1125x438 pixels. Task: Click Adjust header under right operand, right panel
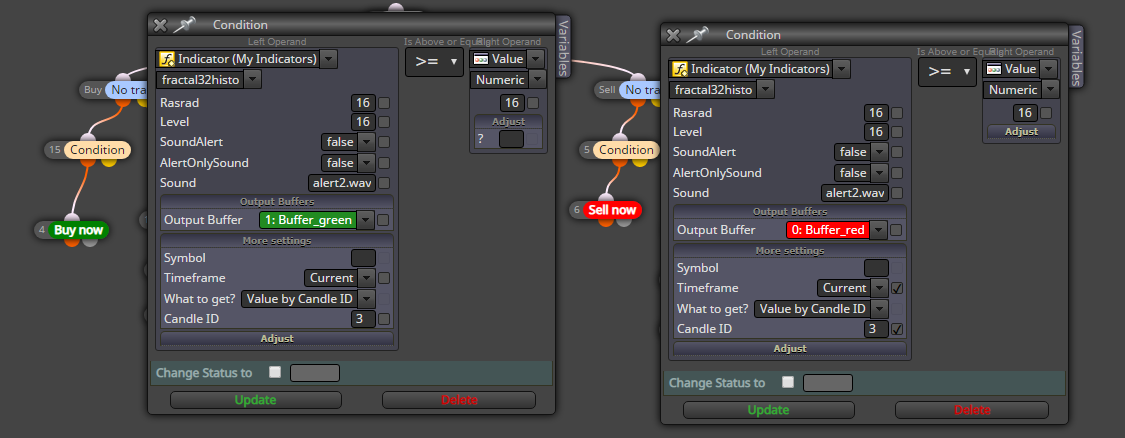point(1021,131)
